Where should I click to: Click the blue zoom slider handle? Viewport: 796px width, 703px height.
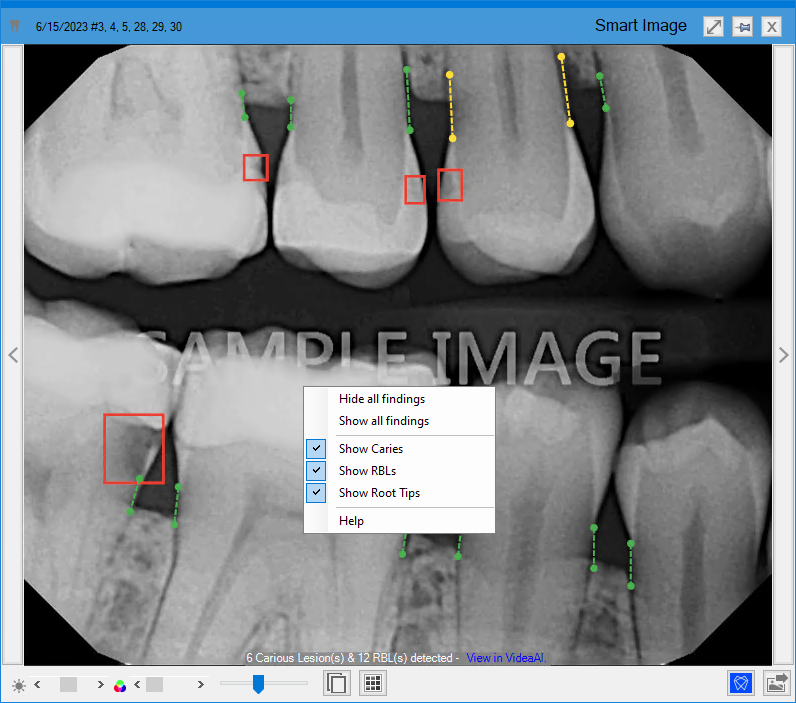(258, 684)
